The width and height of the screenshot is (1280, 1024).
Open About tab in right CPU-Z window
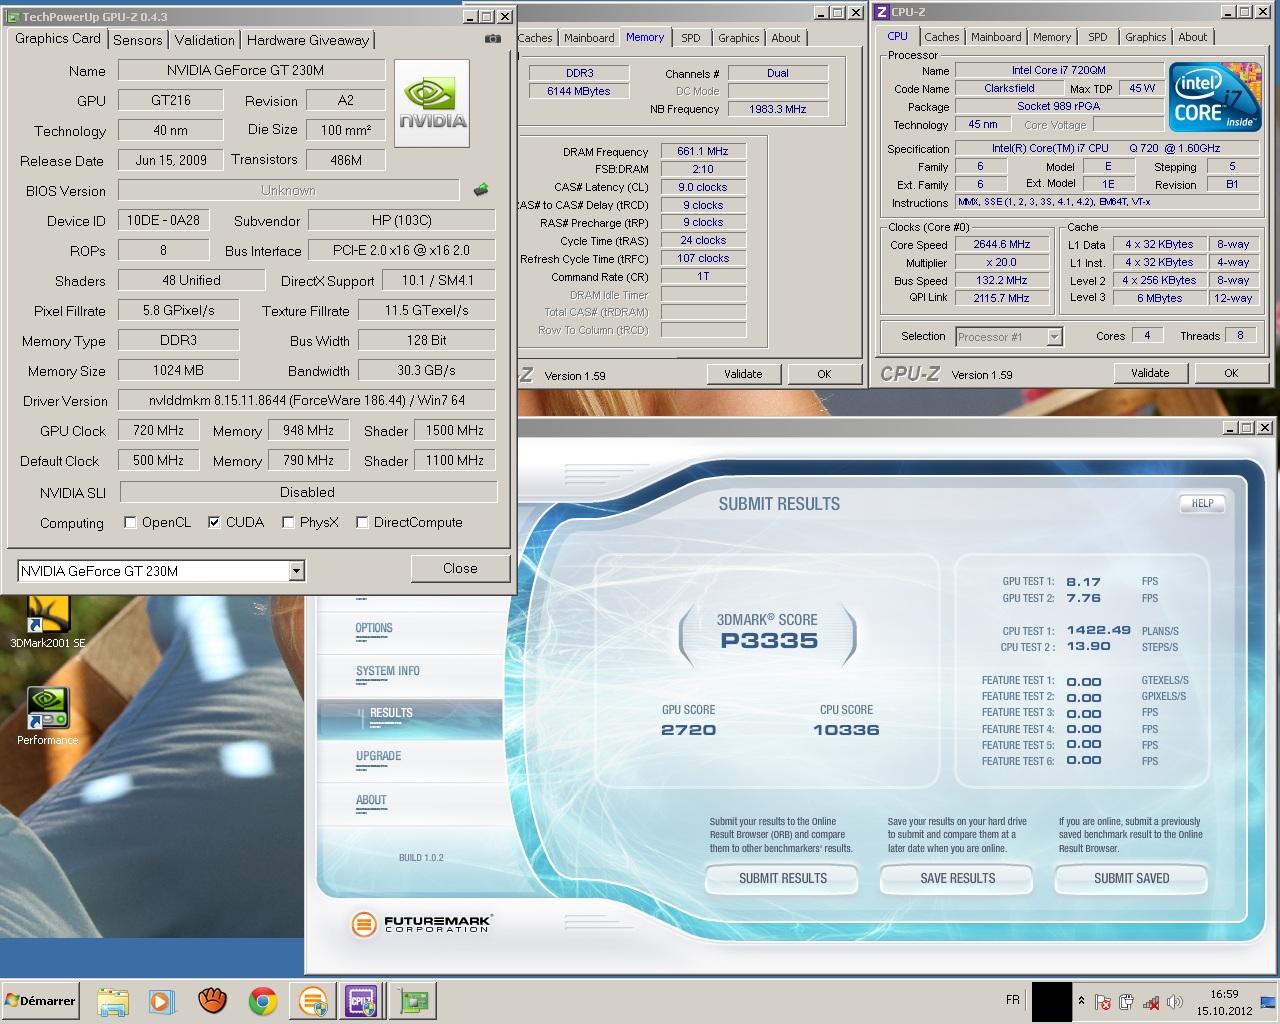[1193, 37]
